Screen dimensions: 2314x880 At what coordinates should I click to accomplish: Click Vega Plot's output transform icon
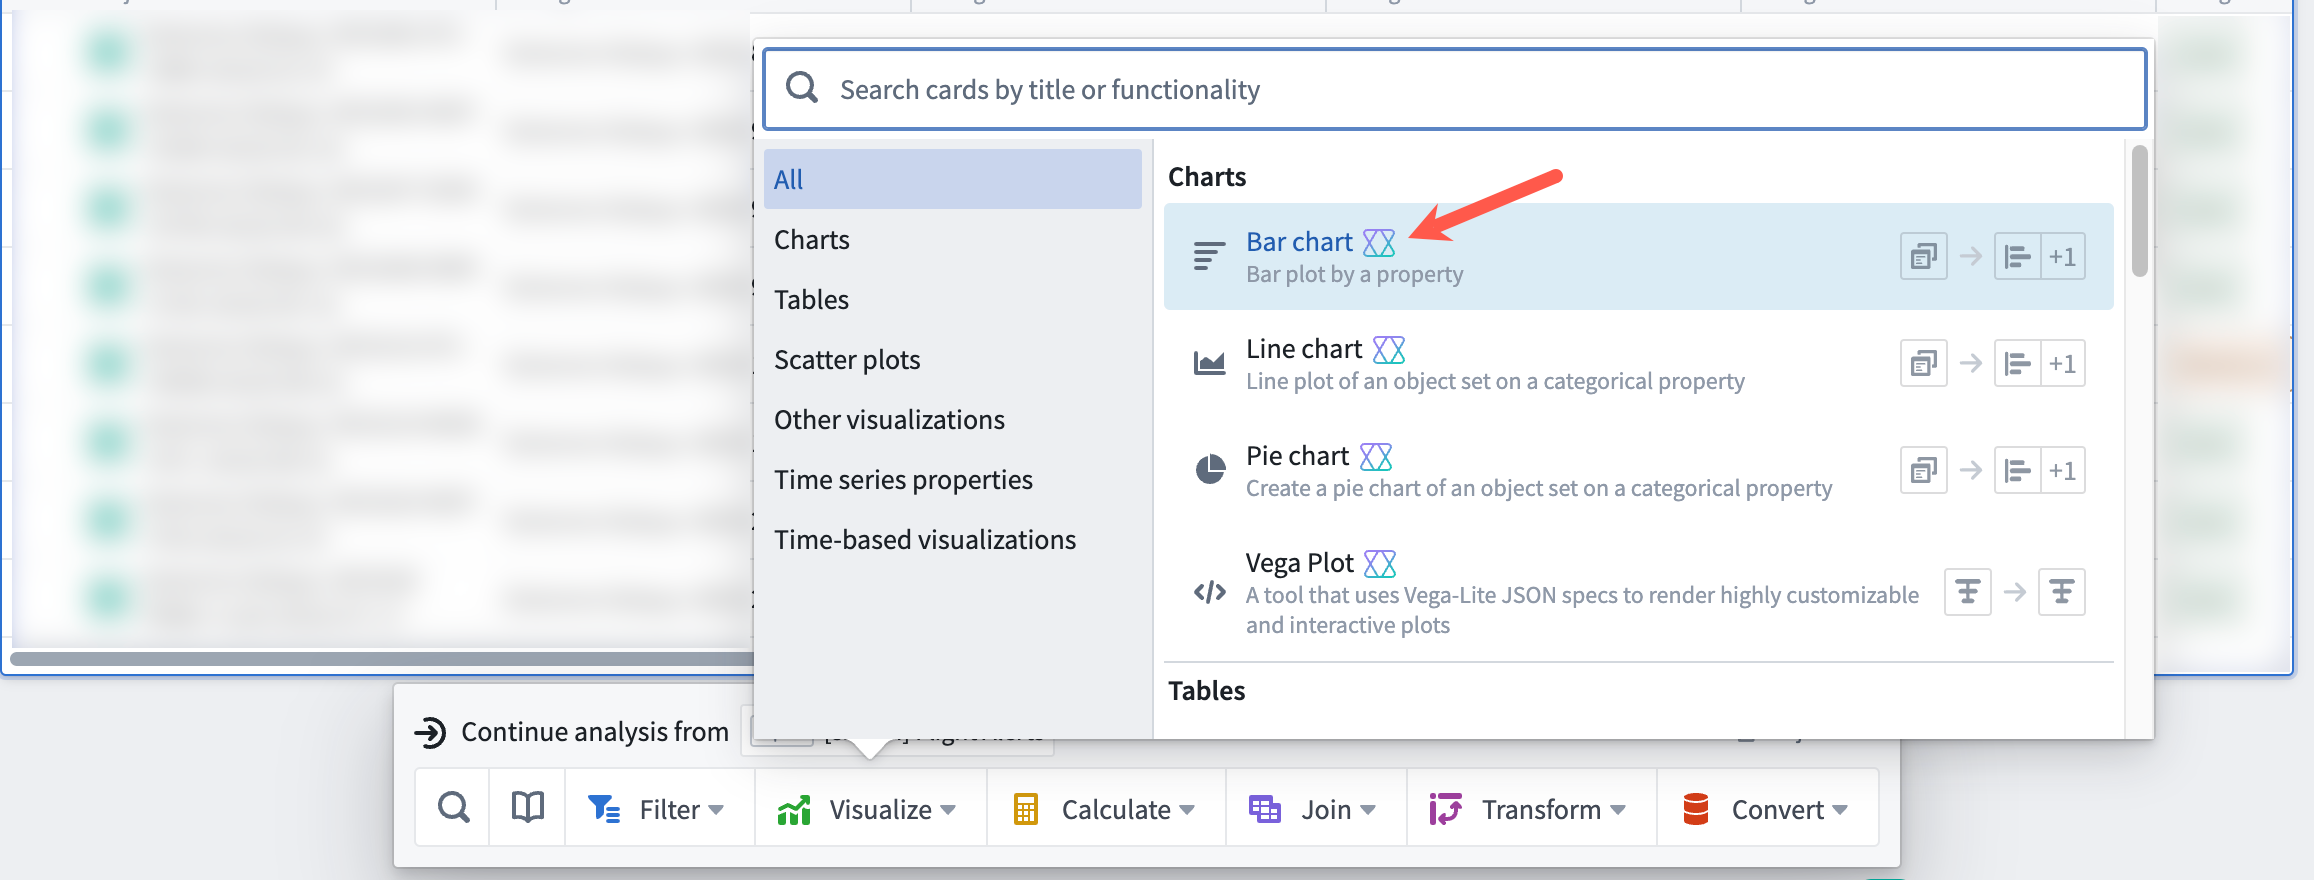pos(2062,592)
